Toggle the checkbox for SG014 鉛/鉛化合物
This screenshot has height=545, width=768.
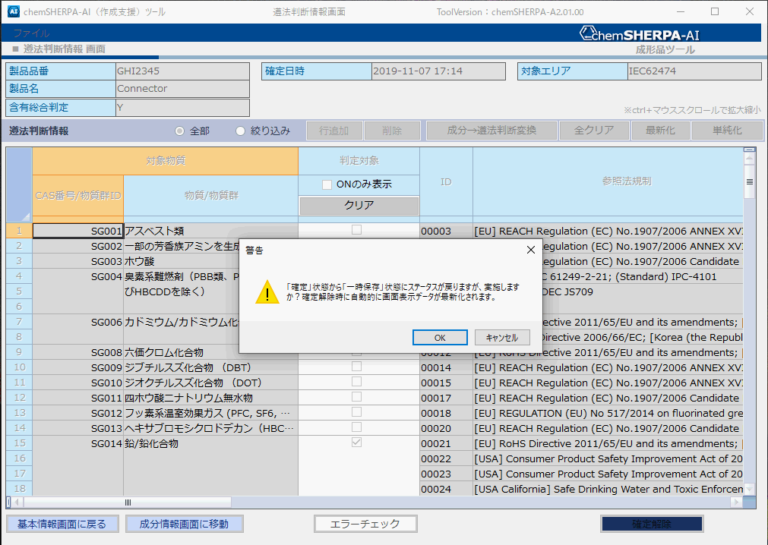click(x=357, y=443)
